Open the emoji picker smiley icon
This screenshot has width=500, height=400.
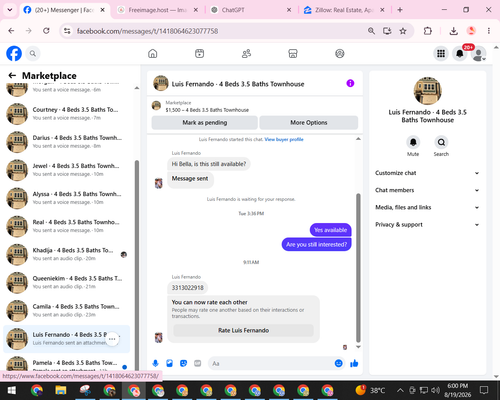[x=338, y=363]
